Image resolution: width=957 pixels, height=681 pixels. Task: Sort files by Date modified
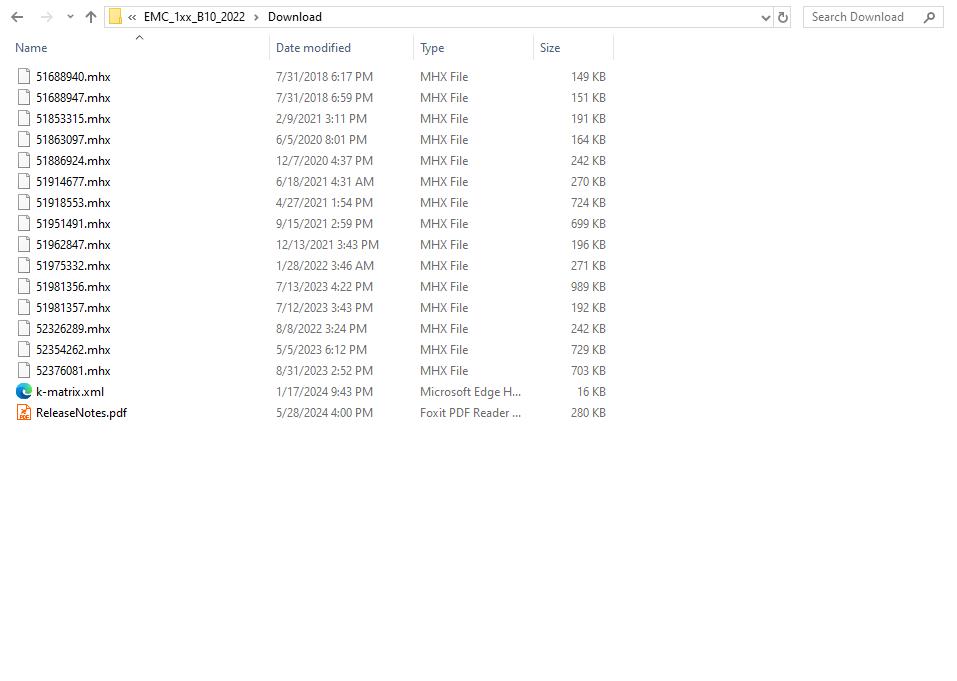[313, 48]
